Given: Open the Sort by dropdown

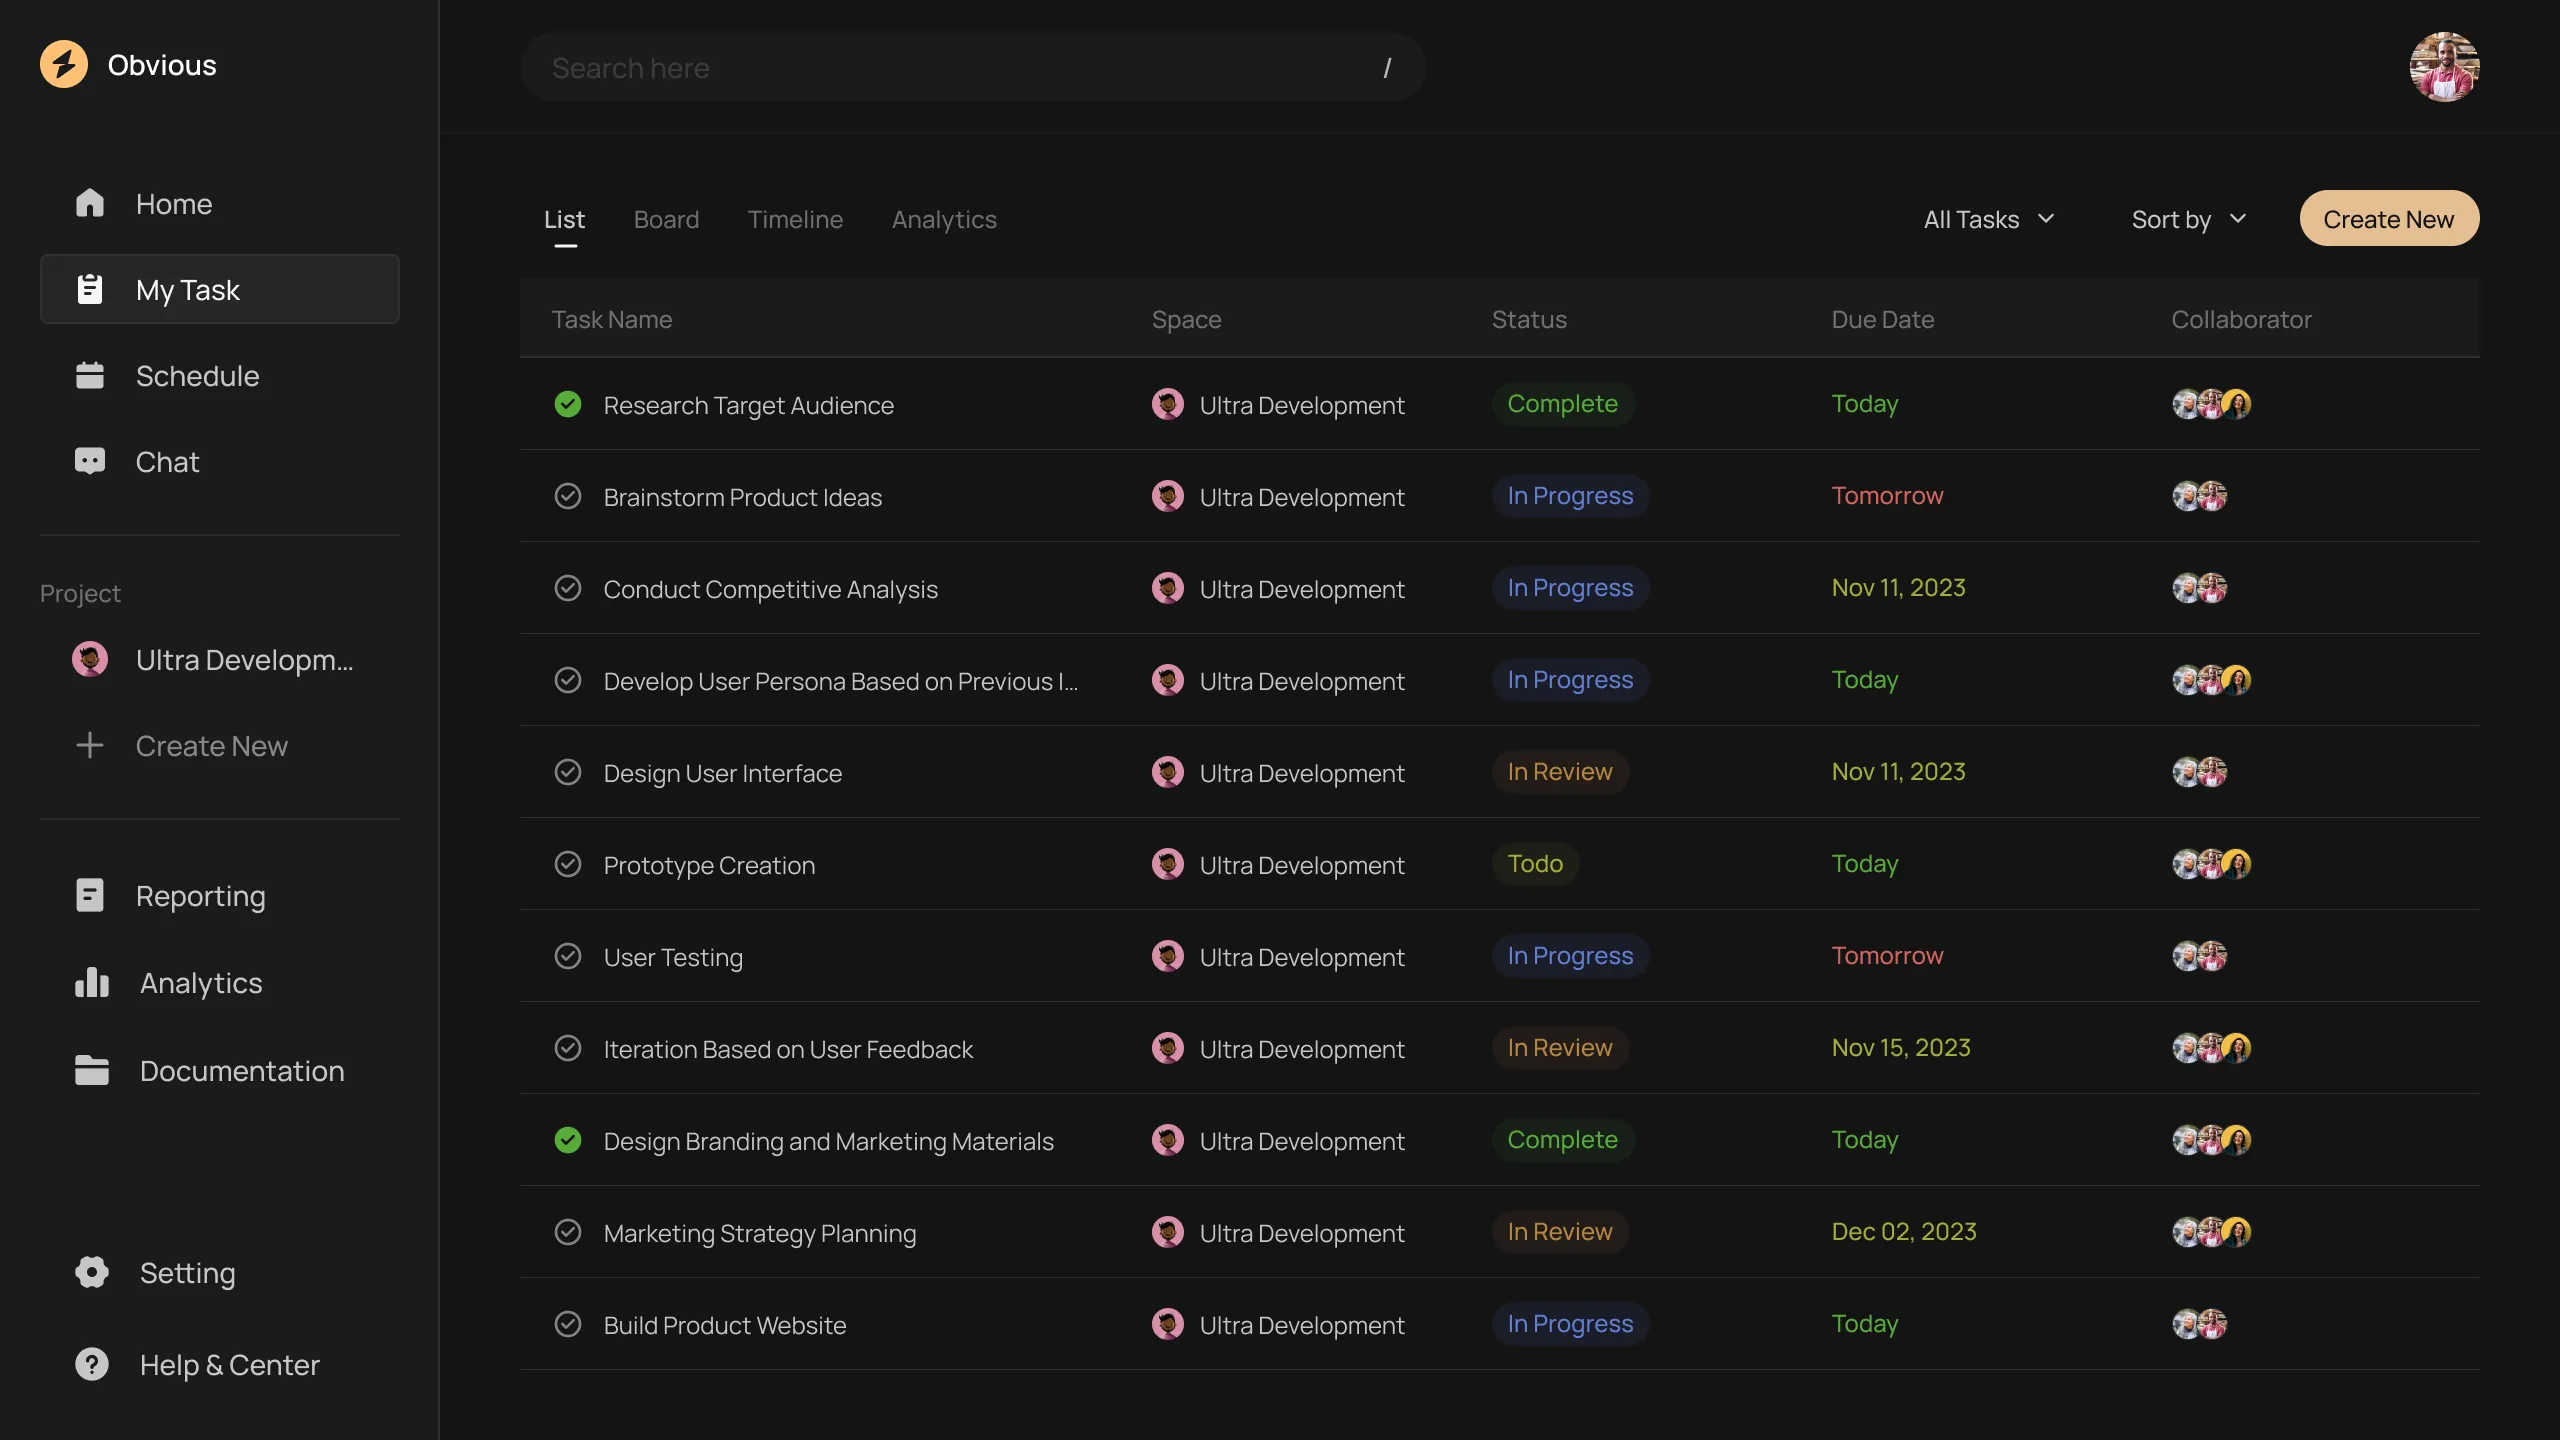Looking at the screenshot, I should pyautogui.click(x=2188, y=219).
